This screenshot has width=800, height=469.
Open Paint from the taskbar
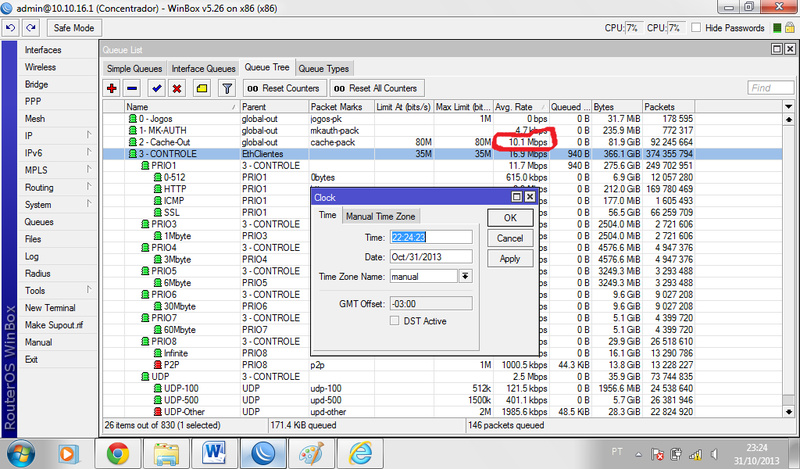coord(311,453)
